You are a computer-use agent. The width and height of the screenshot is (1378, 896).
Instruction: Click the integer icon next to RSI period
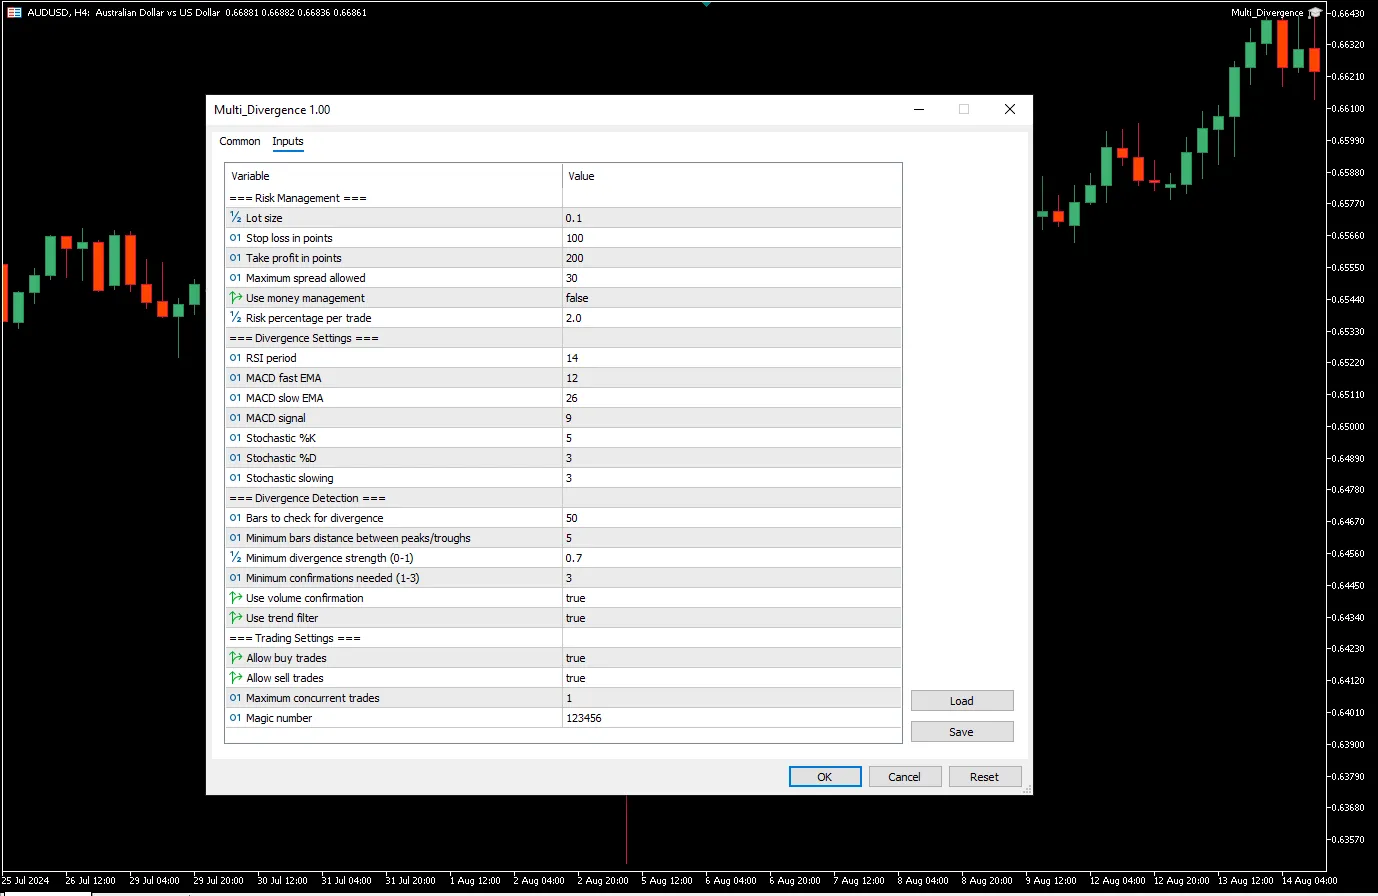coord(236,358)
